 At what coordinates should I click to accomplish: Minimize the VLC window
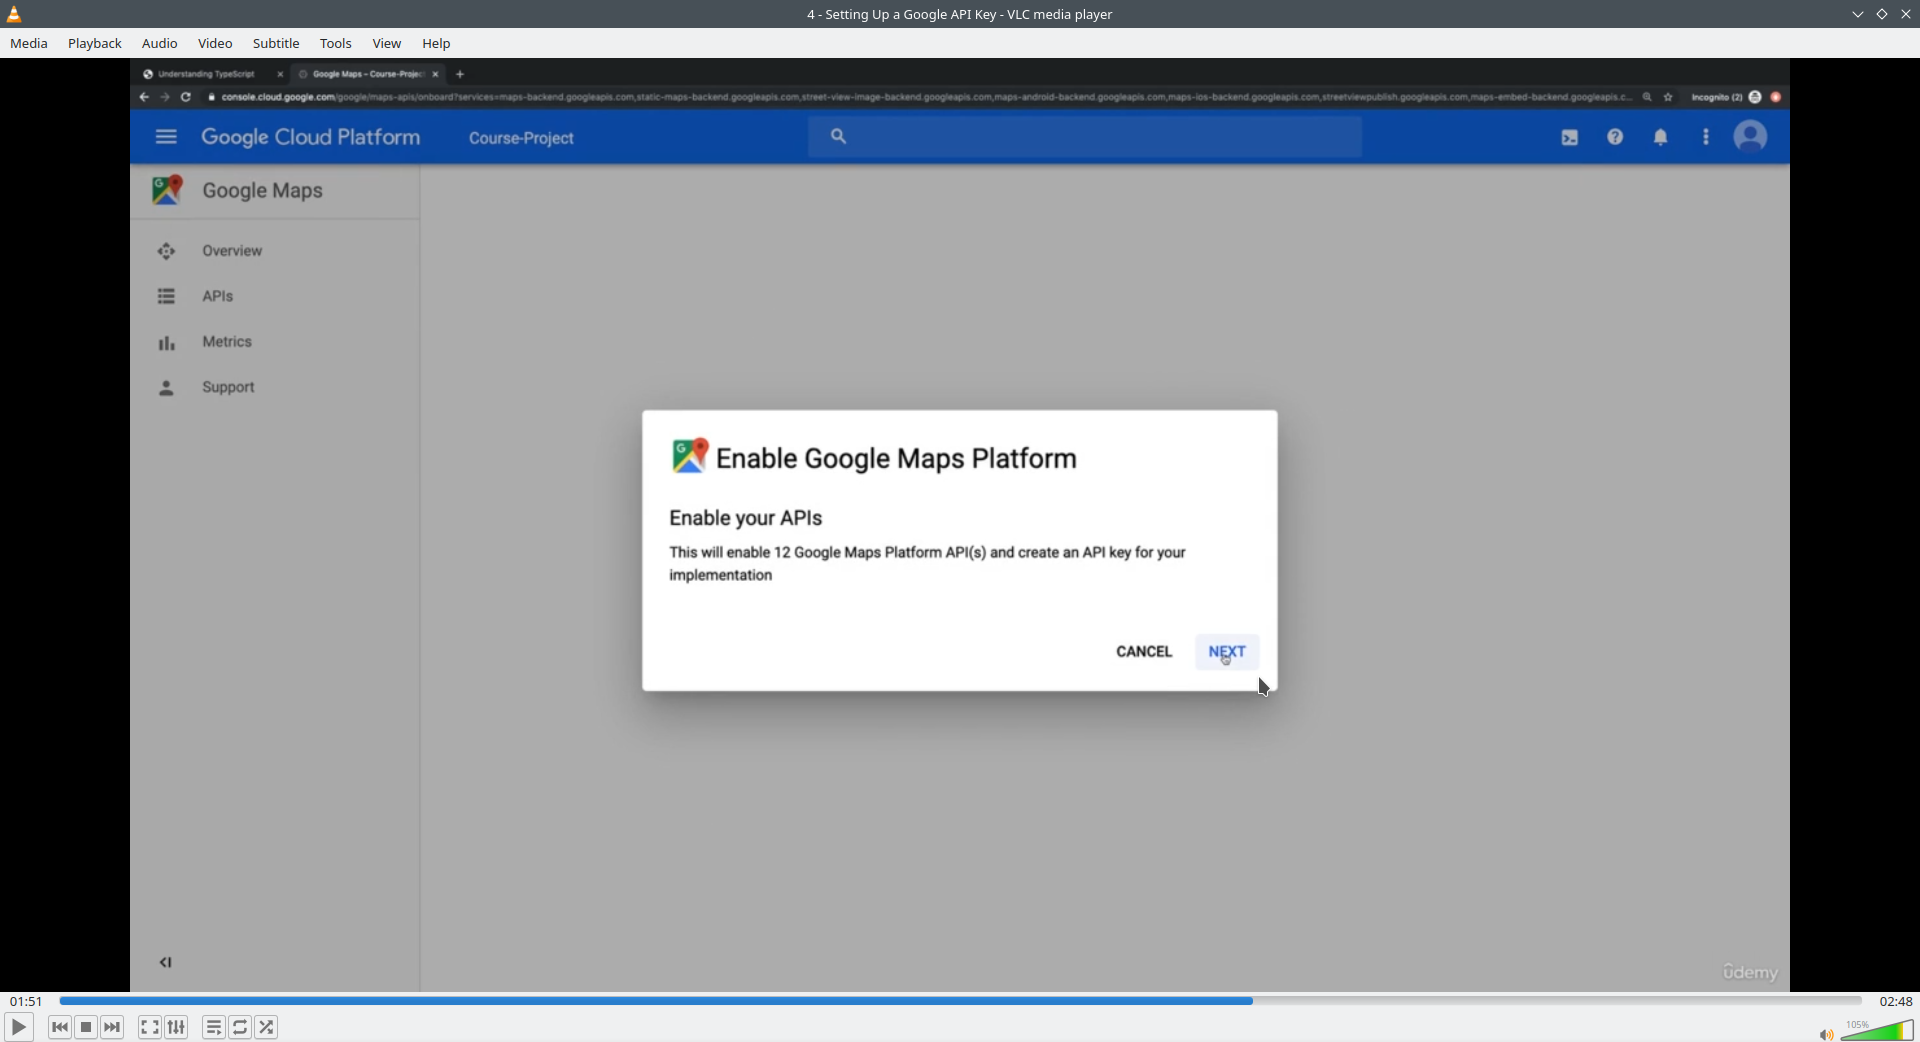pyautogui.click(x=1857, y=14)
